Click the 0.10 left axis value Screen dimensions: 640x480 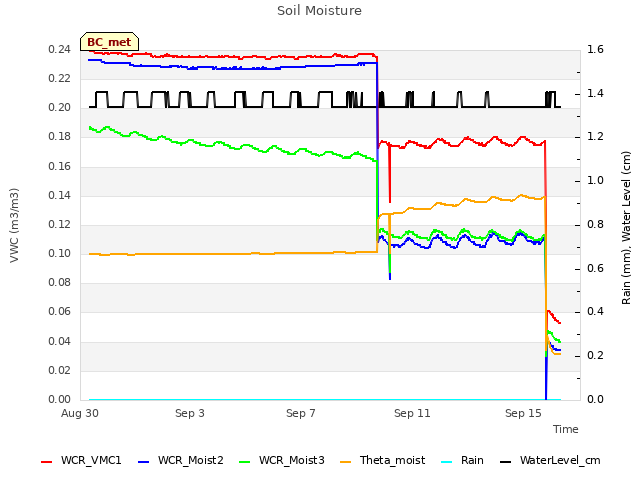point(60,253)
